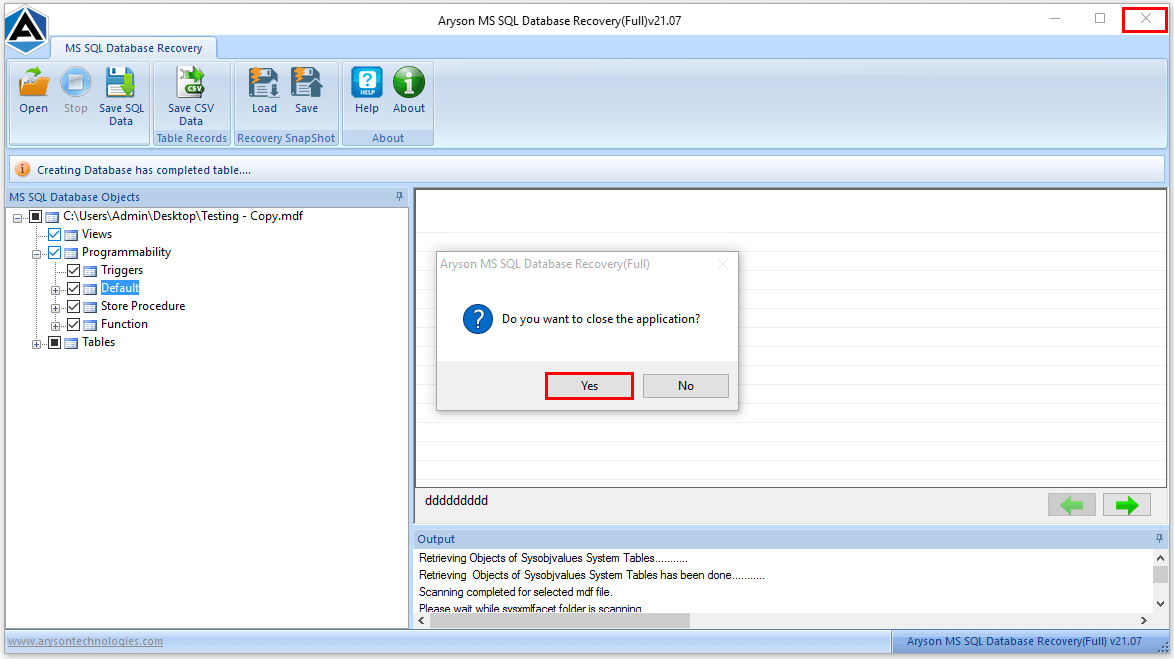Viewport: 1174px width, 659px height.
Task: Close the confirmation dialog with X
Action: coord(723,264)
